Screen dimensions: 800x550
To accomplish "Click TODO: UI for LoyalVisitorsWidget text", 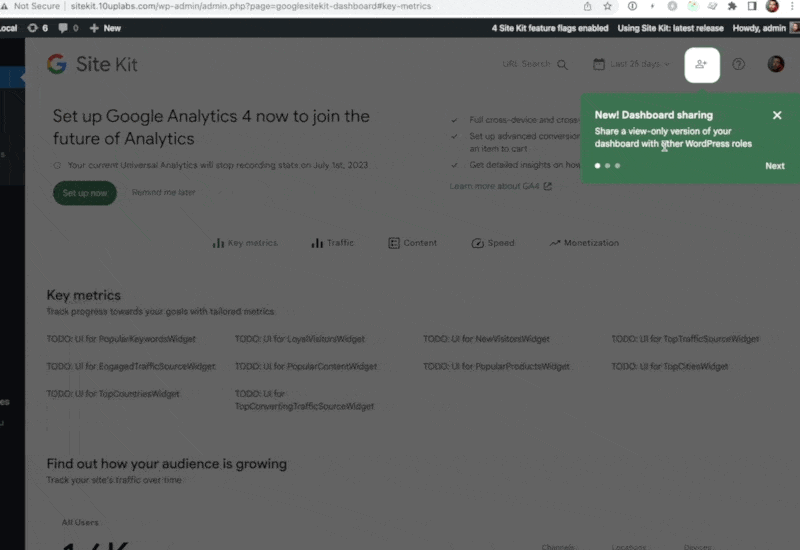I will coord(299,339).
